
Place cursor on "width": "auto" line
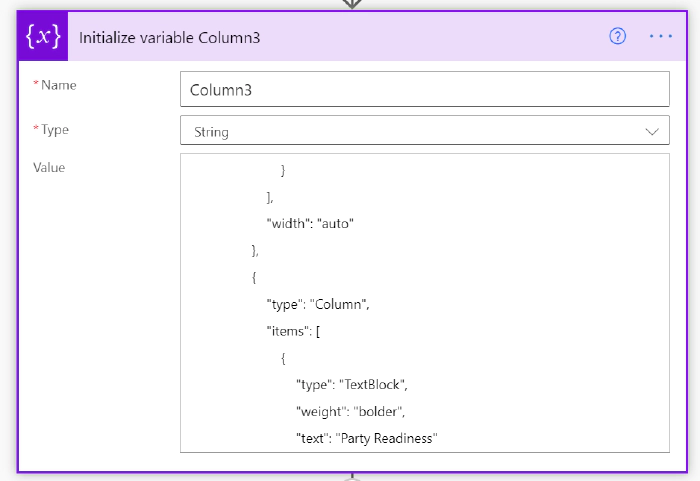pyautogui.click(x=311, y=223)
